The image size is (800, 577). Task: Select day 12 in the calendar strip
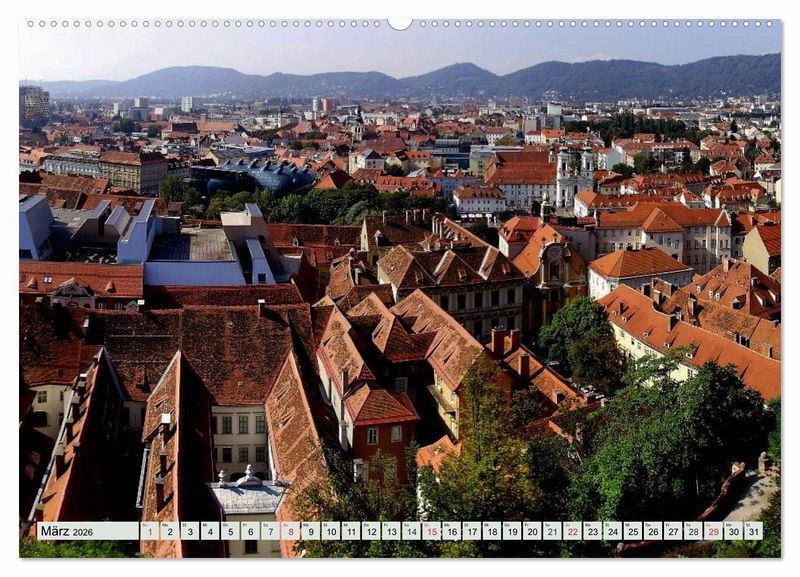(371, 531)
